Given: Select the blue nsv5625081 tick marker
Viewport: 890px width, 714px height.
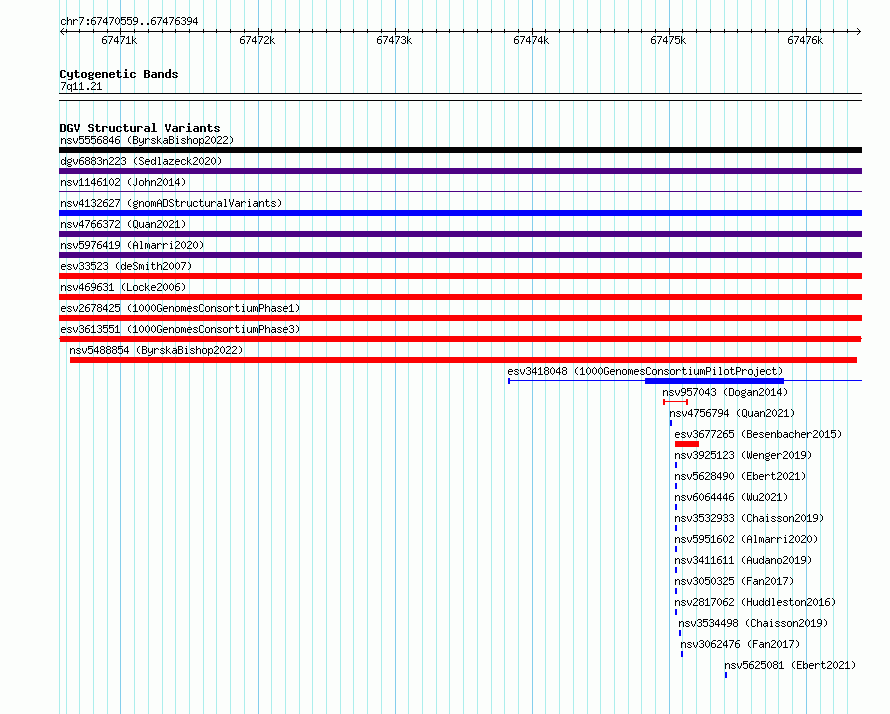Looking at the screenshot, I should tap(726, 675).
